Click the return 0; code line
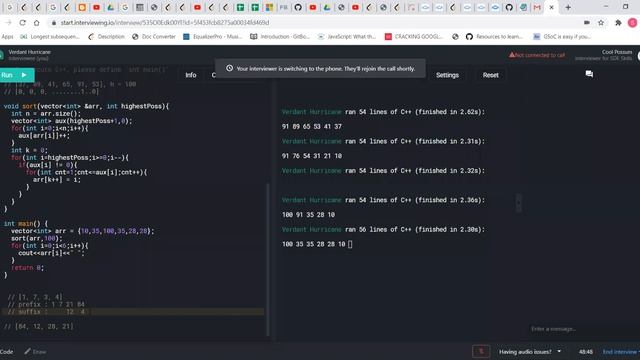The image size is (640, 360). 27,268
